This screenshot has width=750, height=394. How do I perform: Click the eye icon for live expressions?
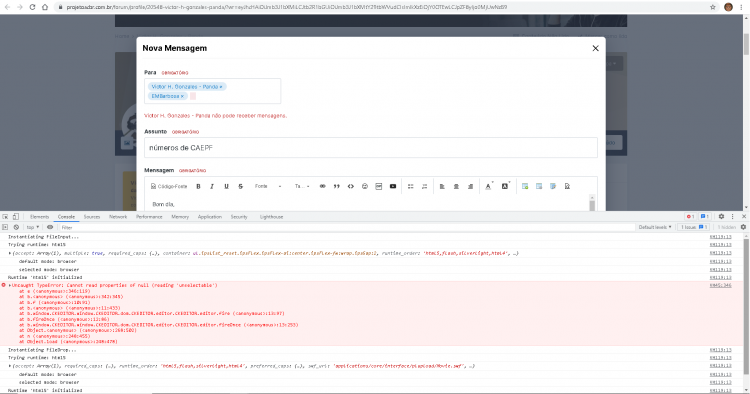[50, 227]
